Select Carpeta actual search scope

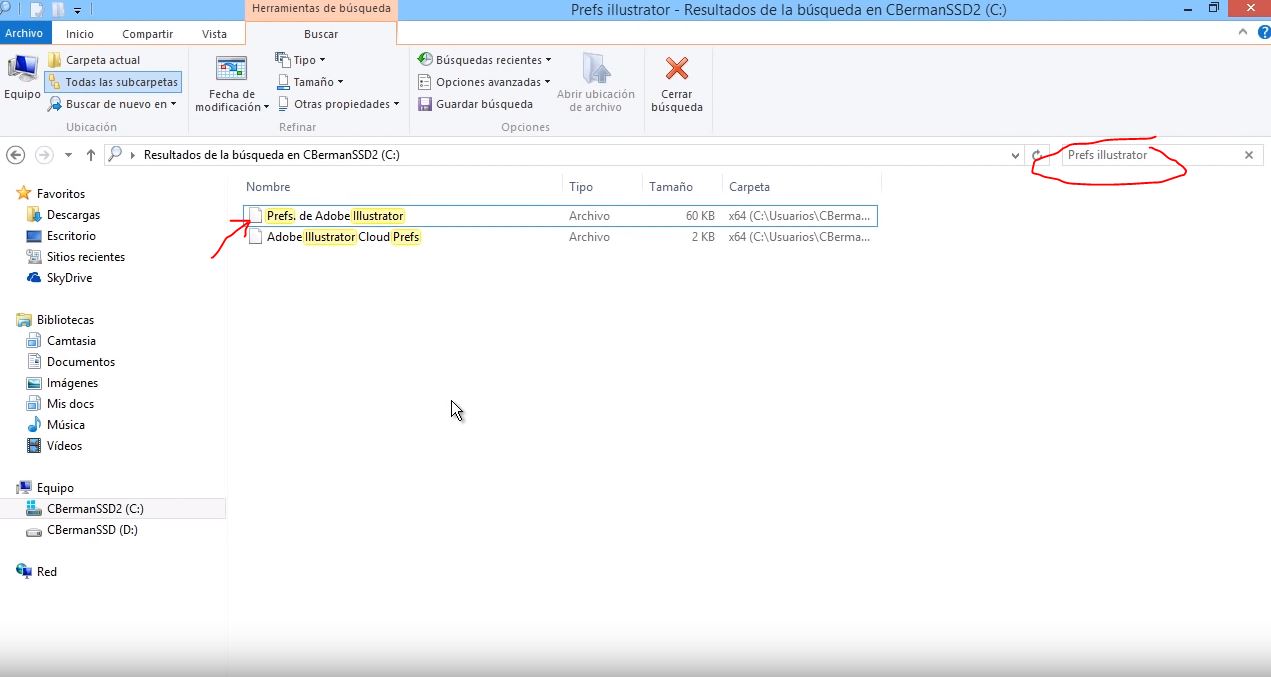(94, 60)
